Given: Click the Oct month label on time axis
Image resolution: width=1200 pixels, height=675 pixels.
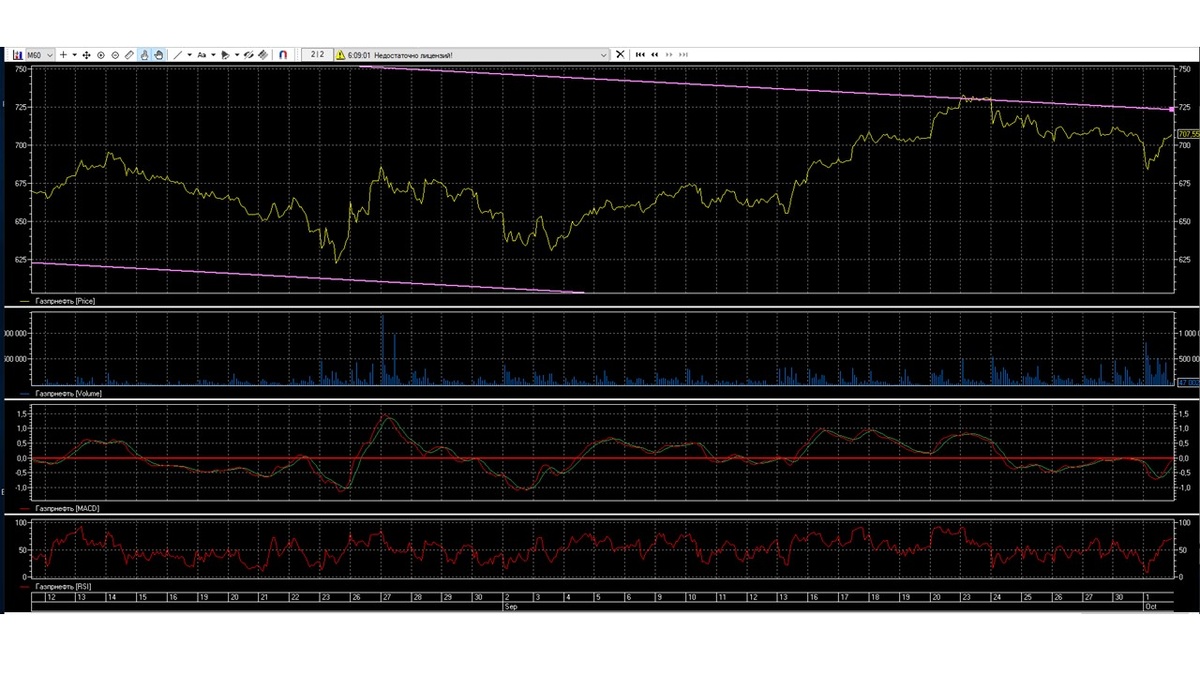Looking at the screenshot, I should pos(1150,607).
